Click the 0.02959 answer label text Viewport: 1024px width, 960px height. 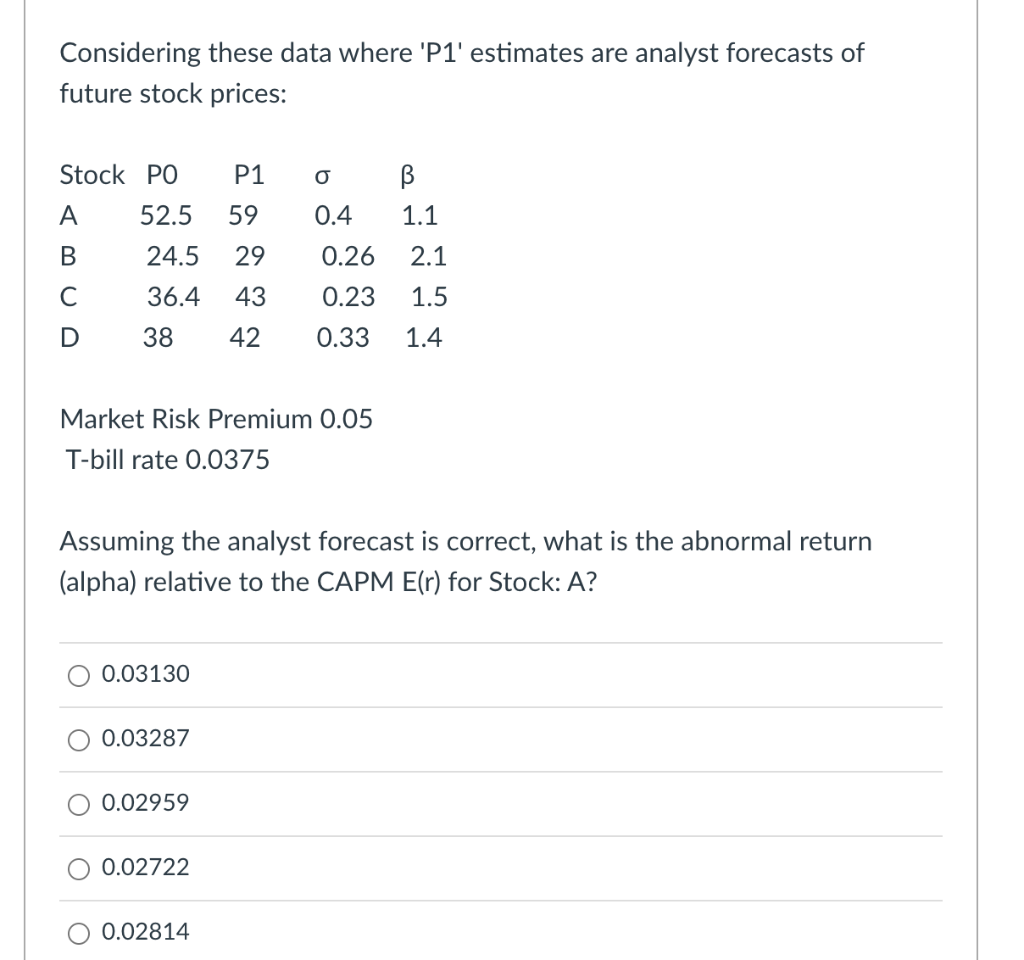[x=143, y=803]
